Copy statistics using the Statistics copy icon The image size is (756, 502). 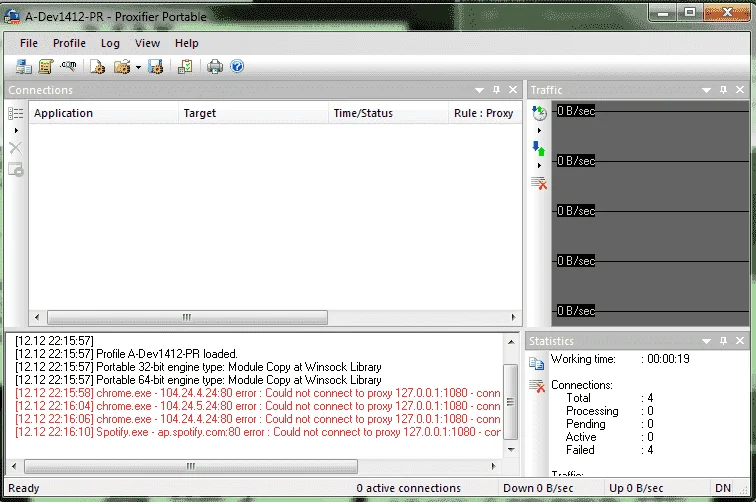(537, 363)
